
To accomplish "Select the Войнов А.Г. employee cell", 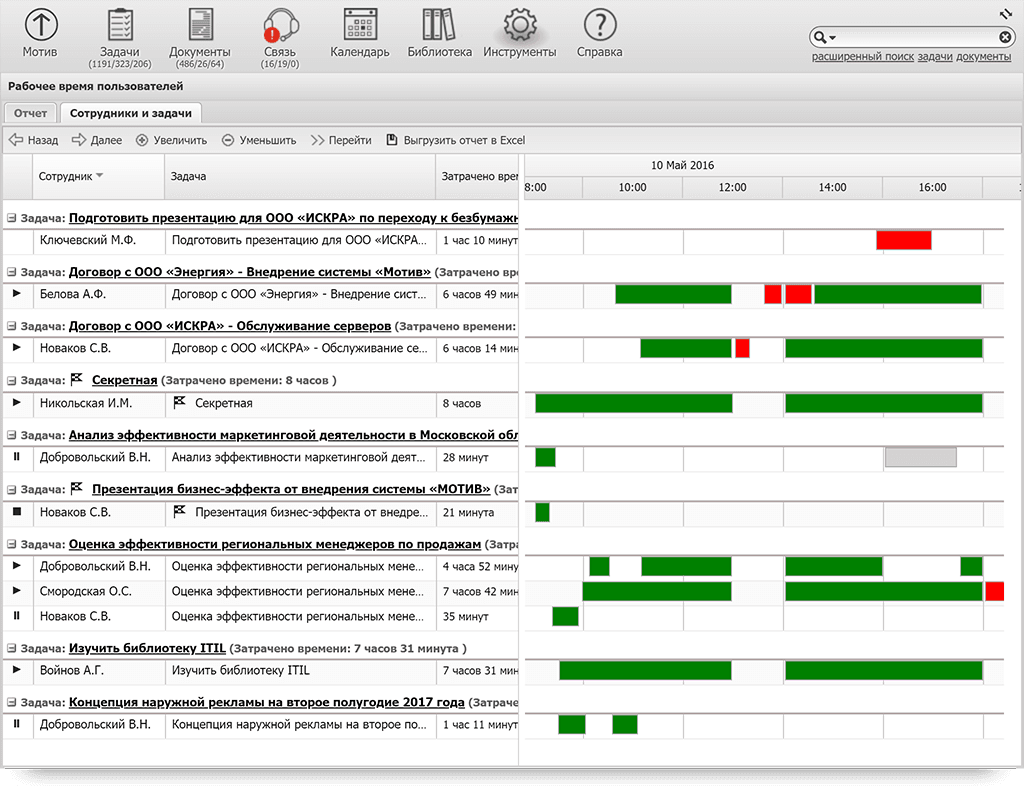I will click(x=99, y=671).
